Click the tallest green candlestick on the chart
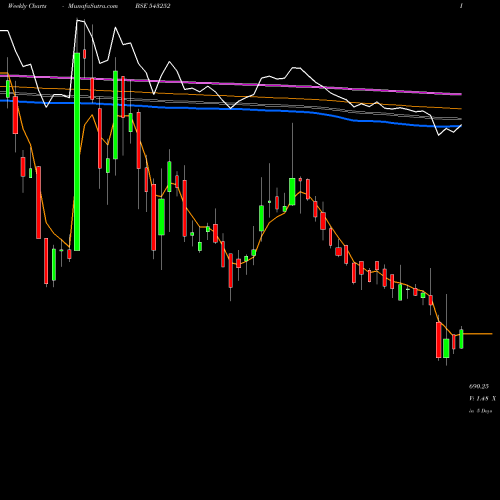Screen dimensions: 500x500 77,152
